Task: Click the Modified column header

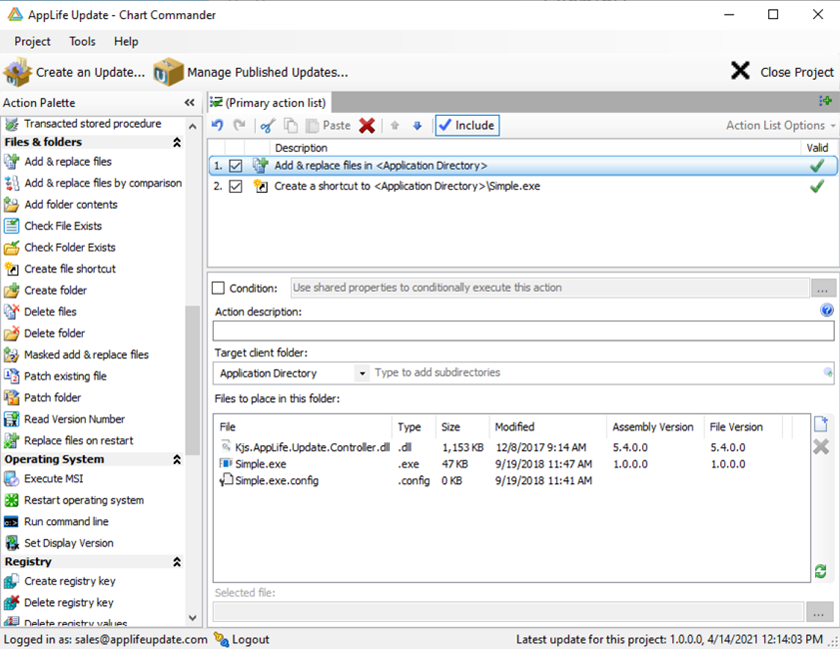Action: point(548,427)
